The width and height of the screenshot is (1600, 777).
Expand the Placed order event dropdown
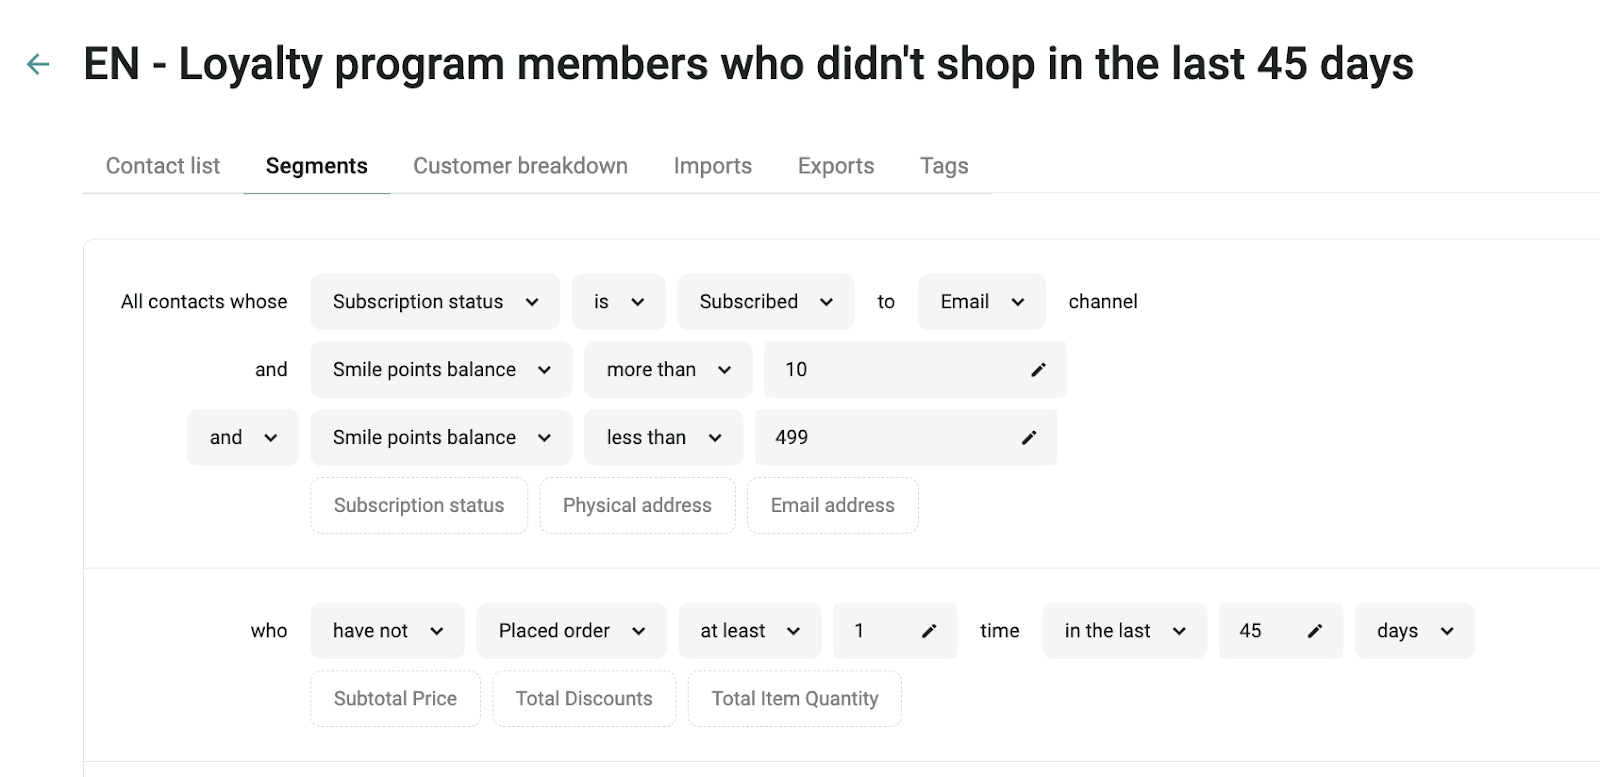point(571,631)
